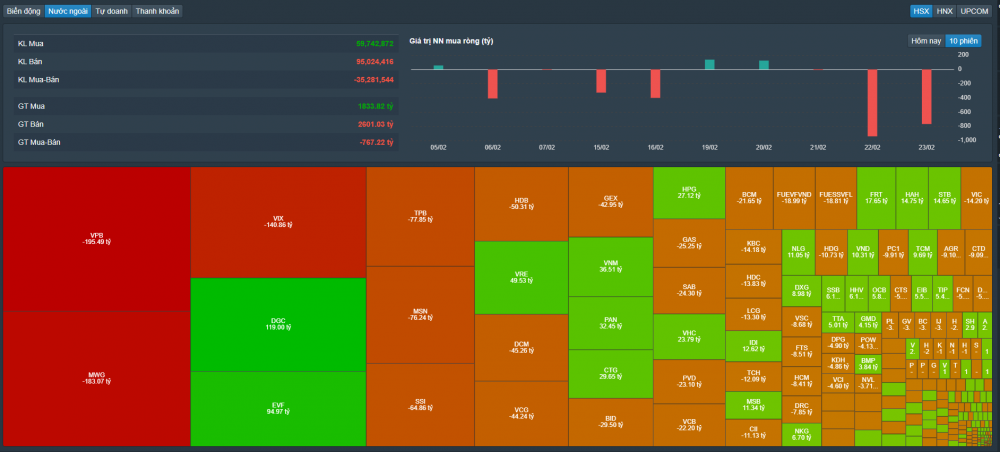Select the SAB -24.30 tỷ tile
This screenshot has height=452, width=1000.
689,291
